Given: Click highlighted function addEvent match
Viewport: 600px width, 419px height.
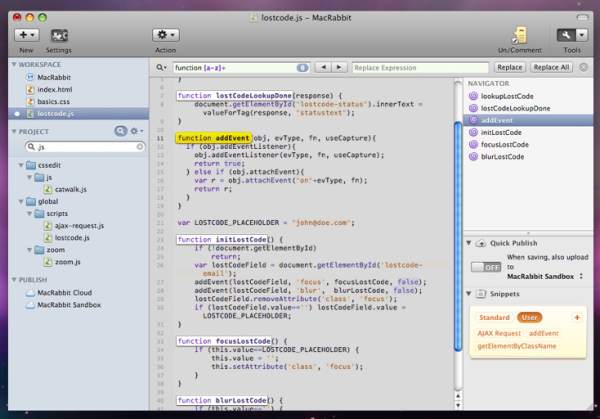Looking at the screenshot, I should coord(214,138).
